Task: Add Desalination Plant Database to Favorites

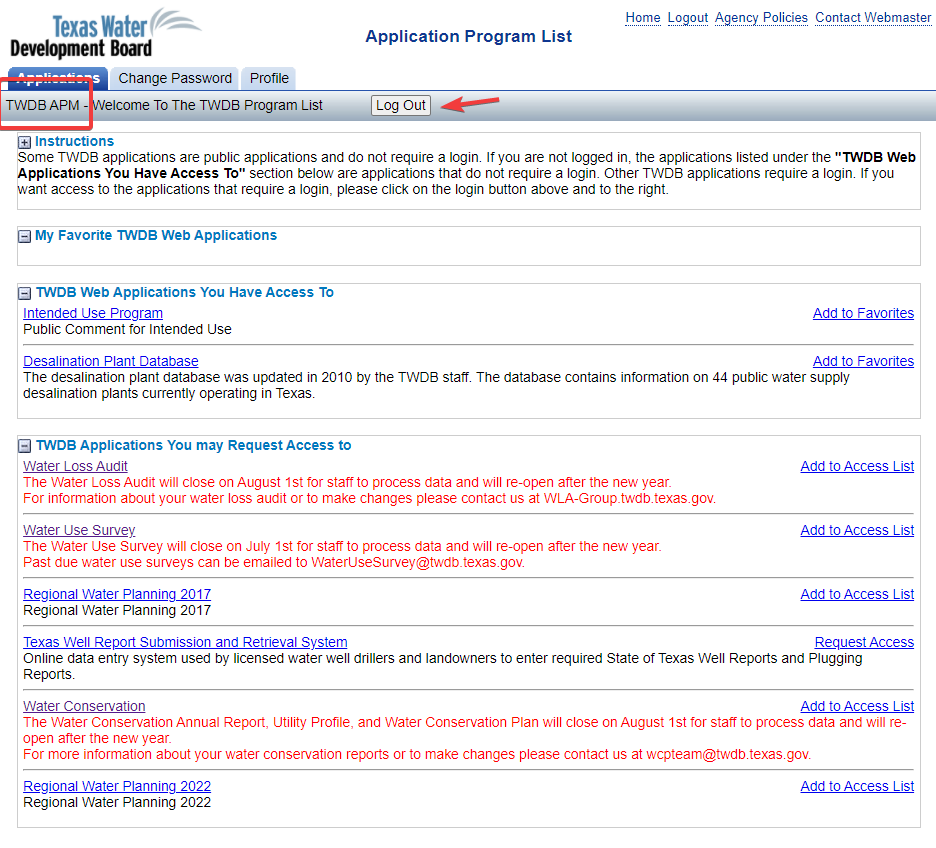Action: [x=863, y=361]
